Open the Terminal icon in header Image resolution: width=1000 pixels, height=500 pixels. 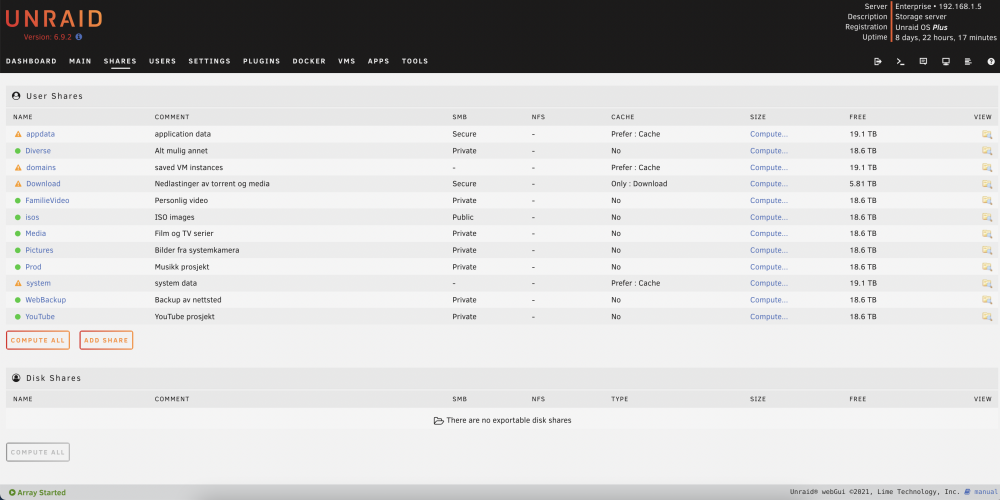point(901,62)
